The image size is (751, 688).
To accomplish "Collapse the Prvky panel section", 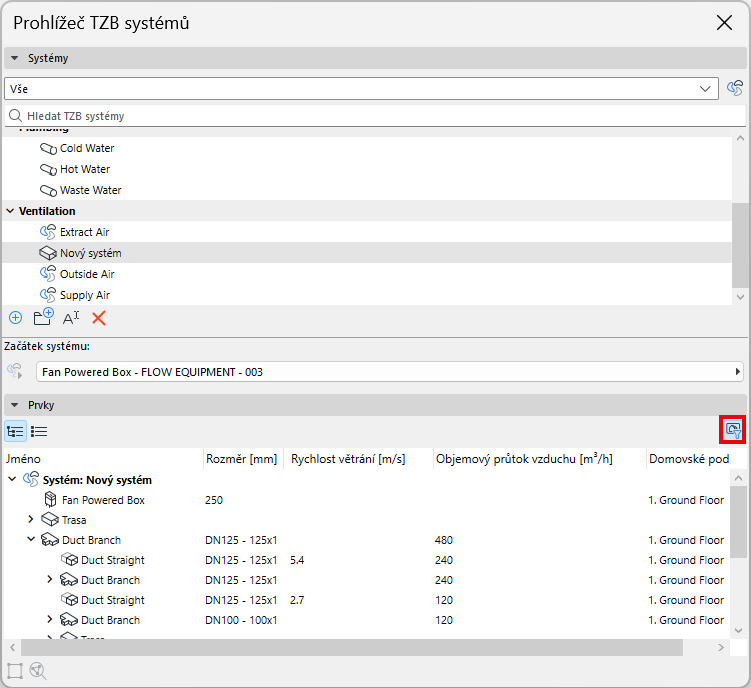I will [x=14, y=405].
